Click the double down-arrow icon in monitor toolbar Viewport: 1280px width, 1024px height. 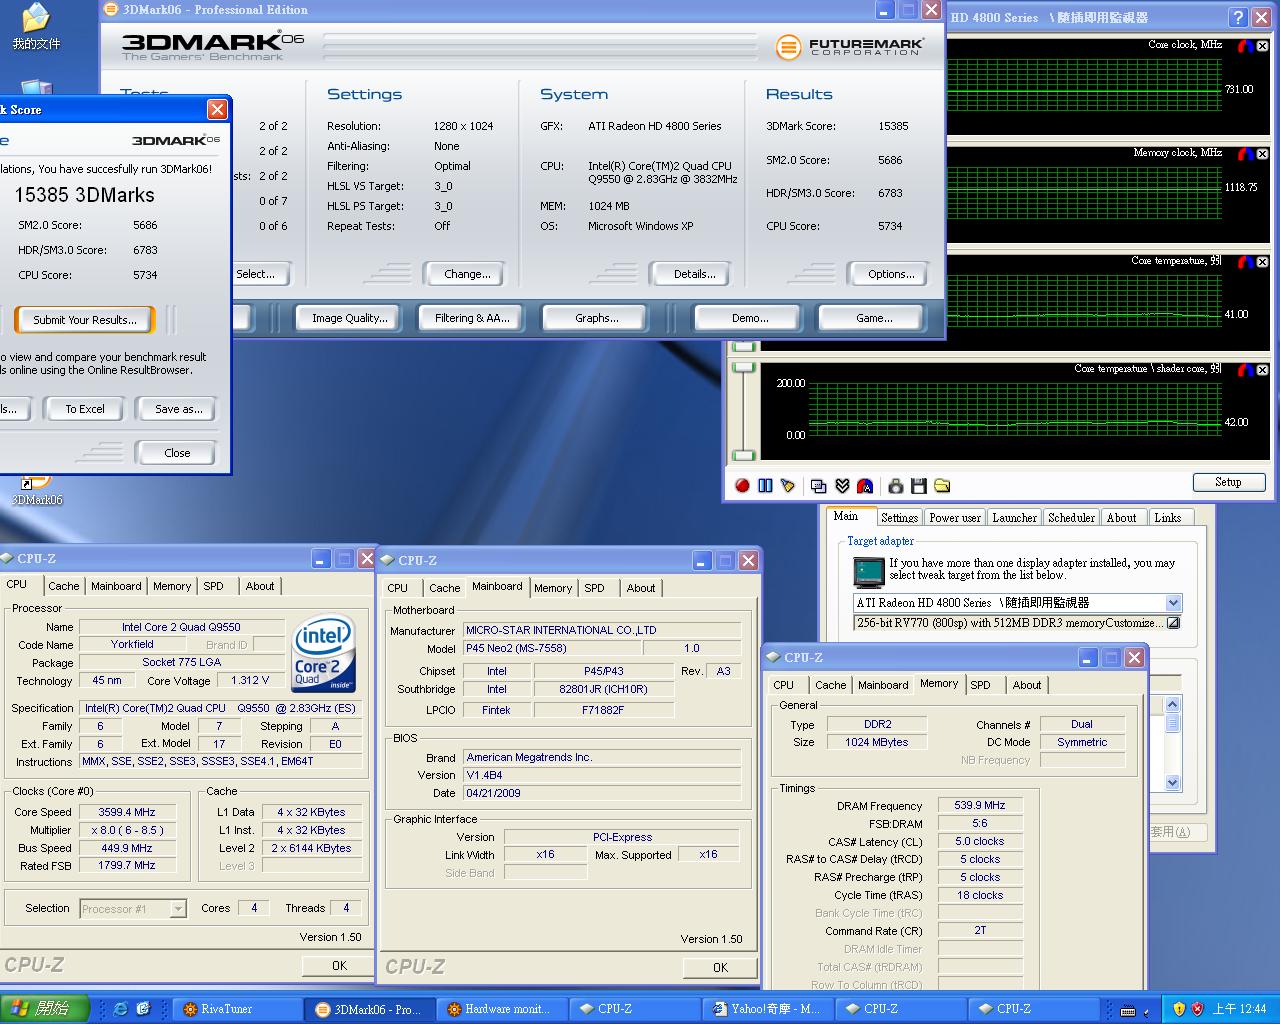point(842,486)
